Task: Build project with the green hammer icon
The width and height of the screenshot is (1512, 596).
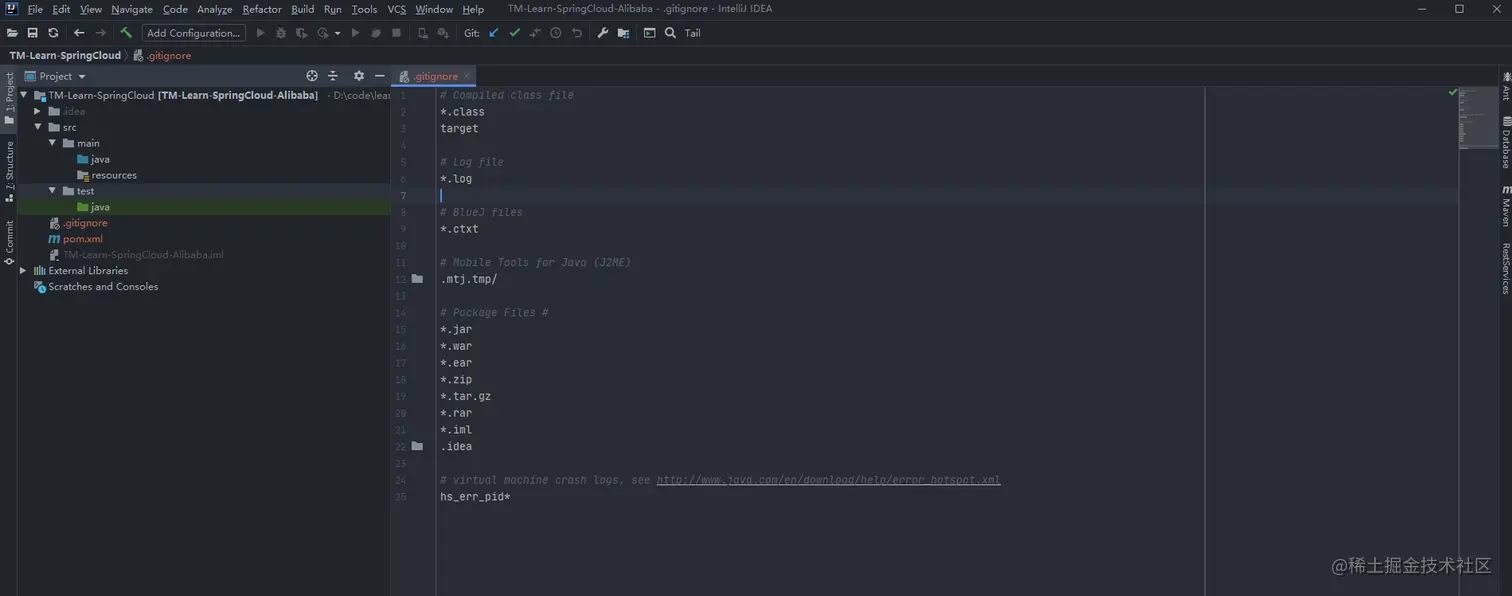Action: point(126,33)
